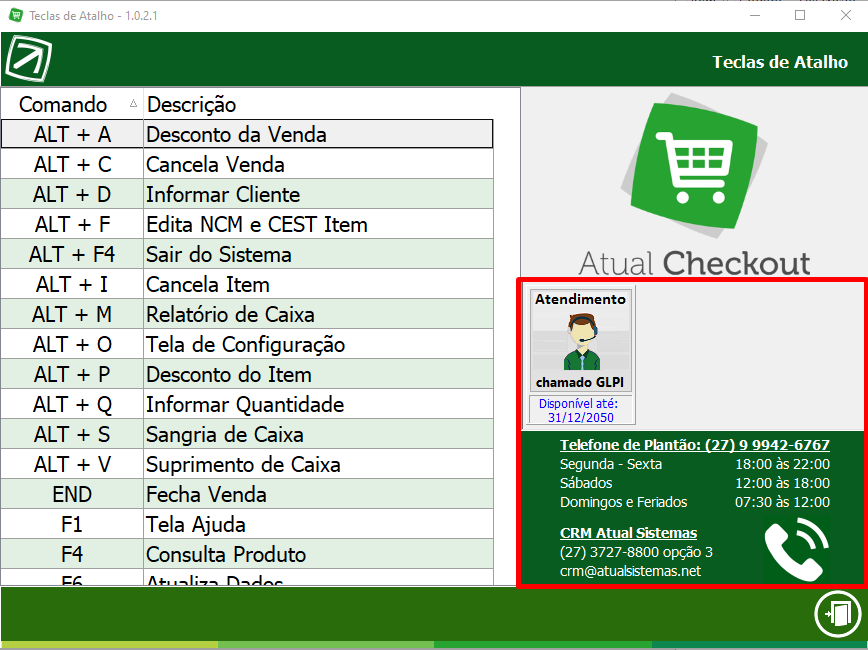Select Informar Cliente description

click(318, 194)
